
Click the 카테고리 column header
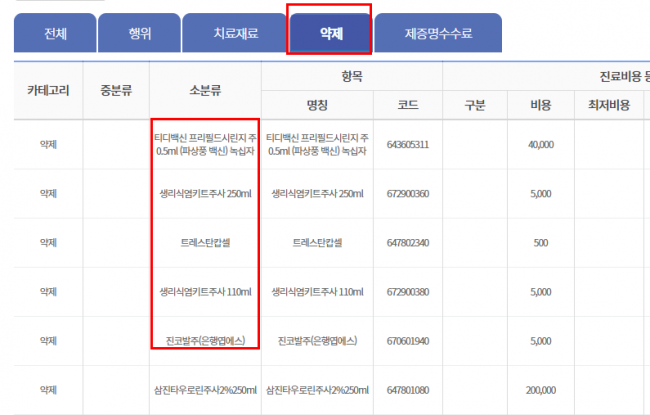point(48,90)
